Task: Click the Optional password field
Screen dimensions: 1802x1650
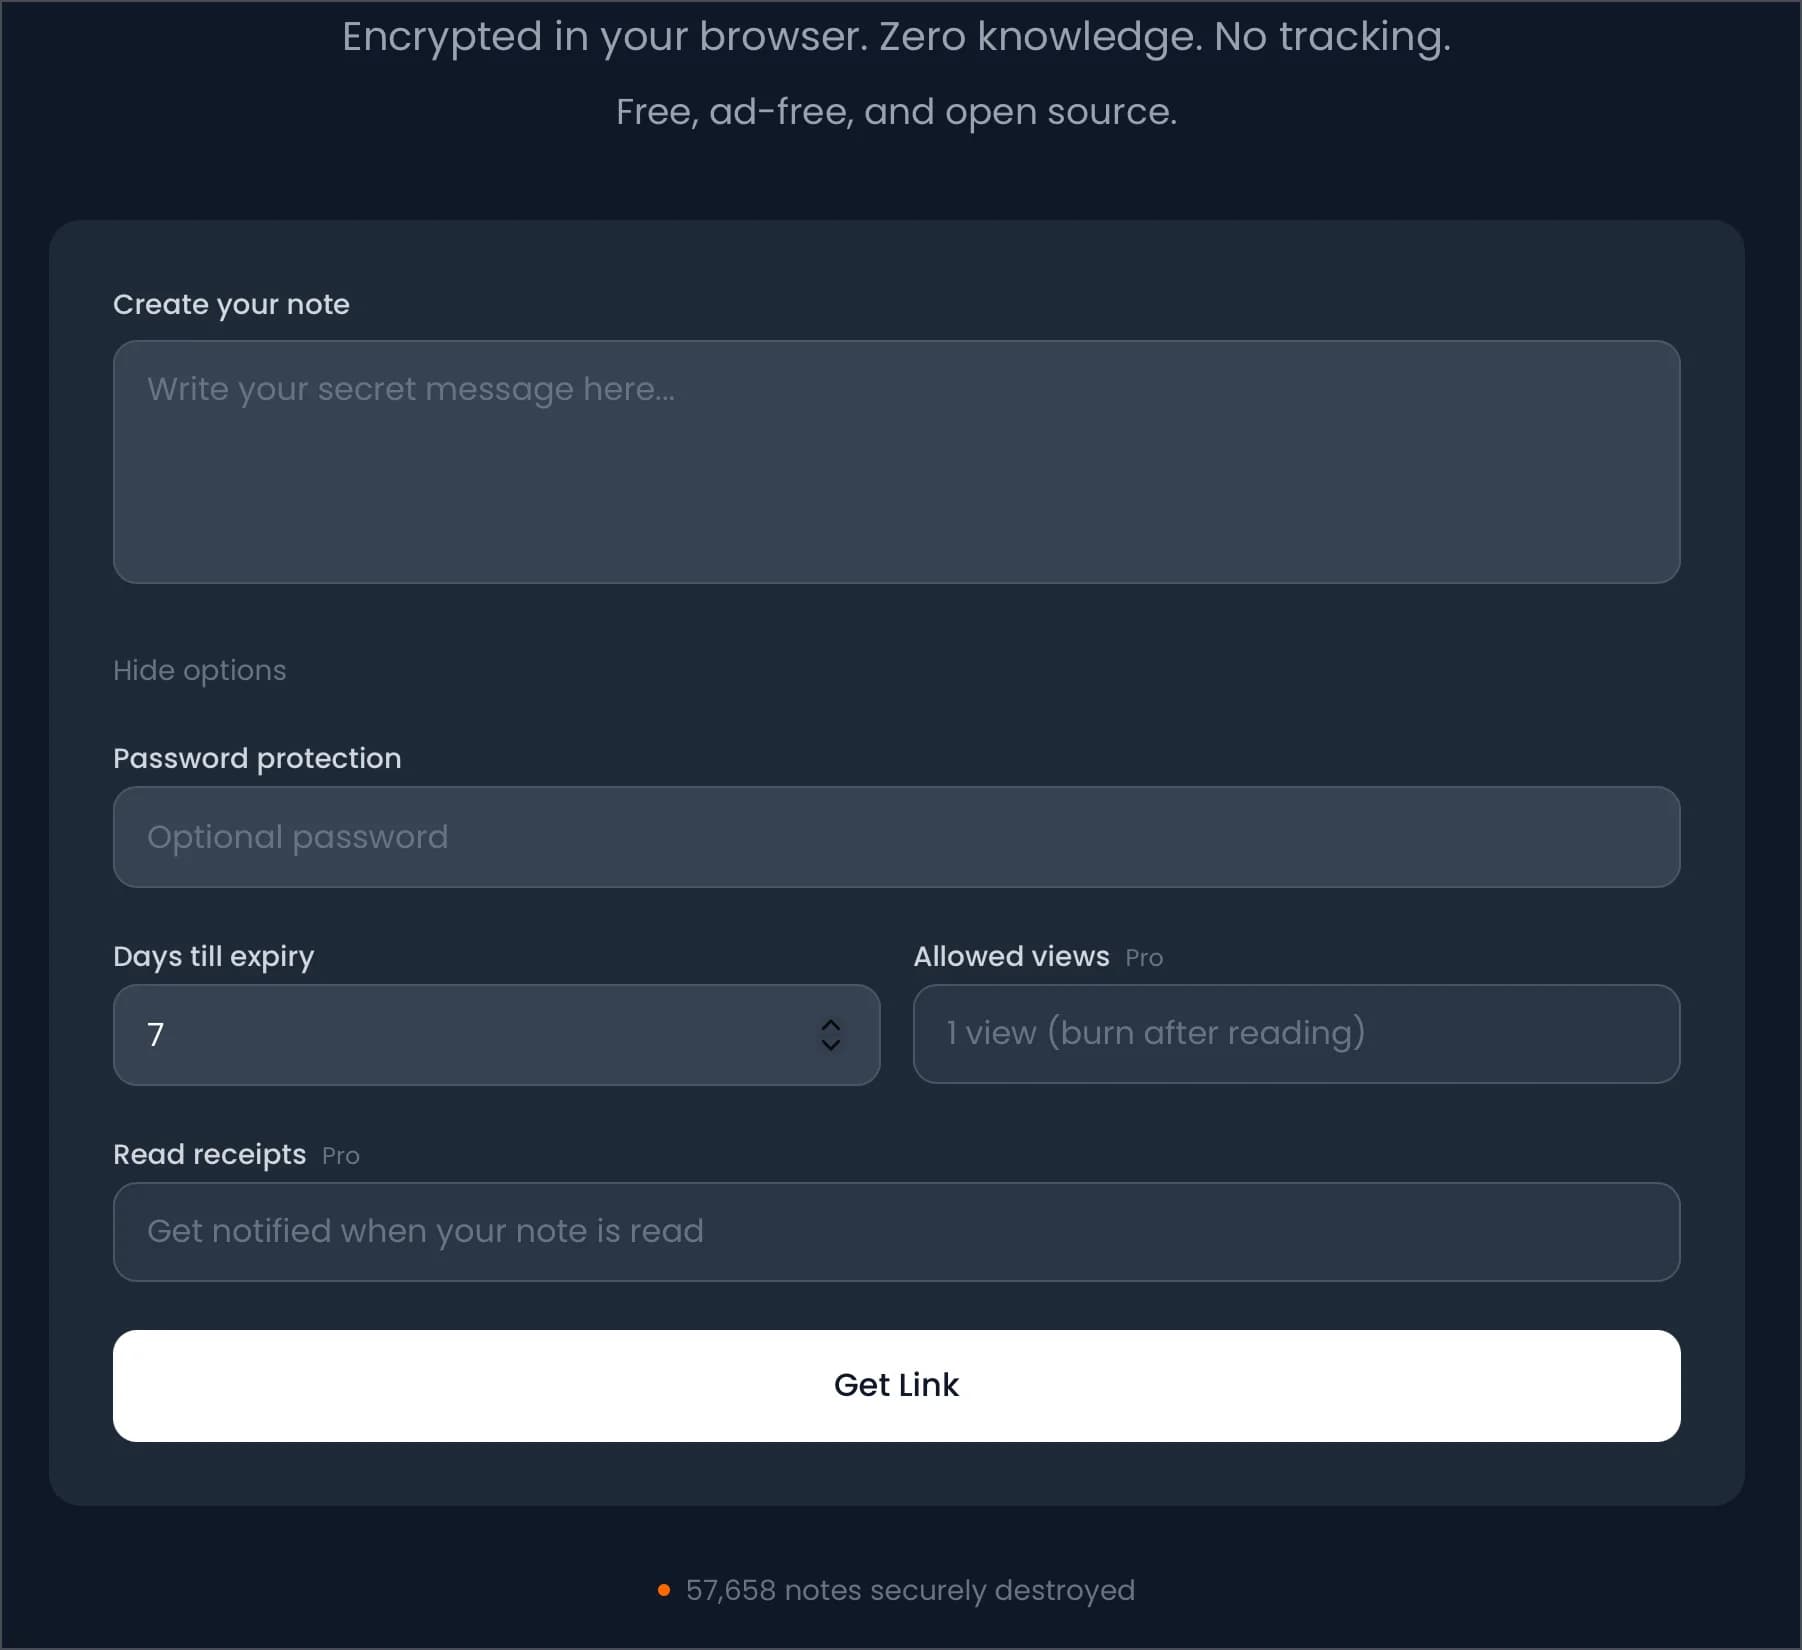Action: (897, 837)
